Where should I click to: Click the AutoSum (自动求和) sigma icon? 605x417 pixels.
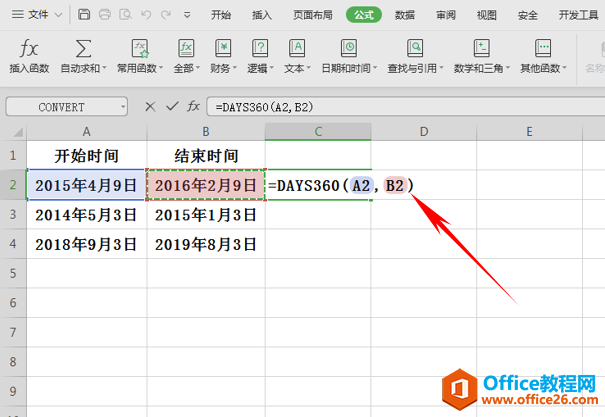click(84, 48)
